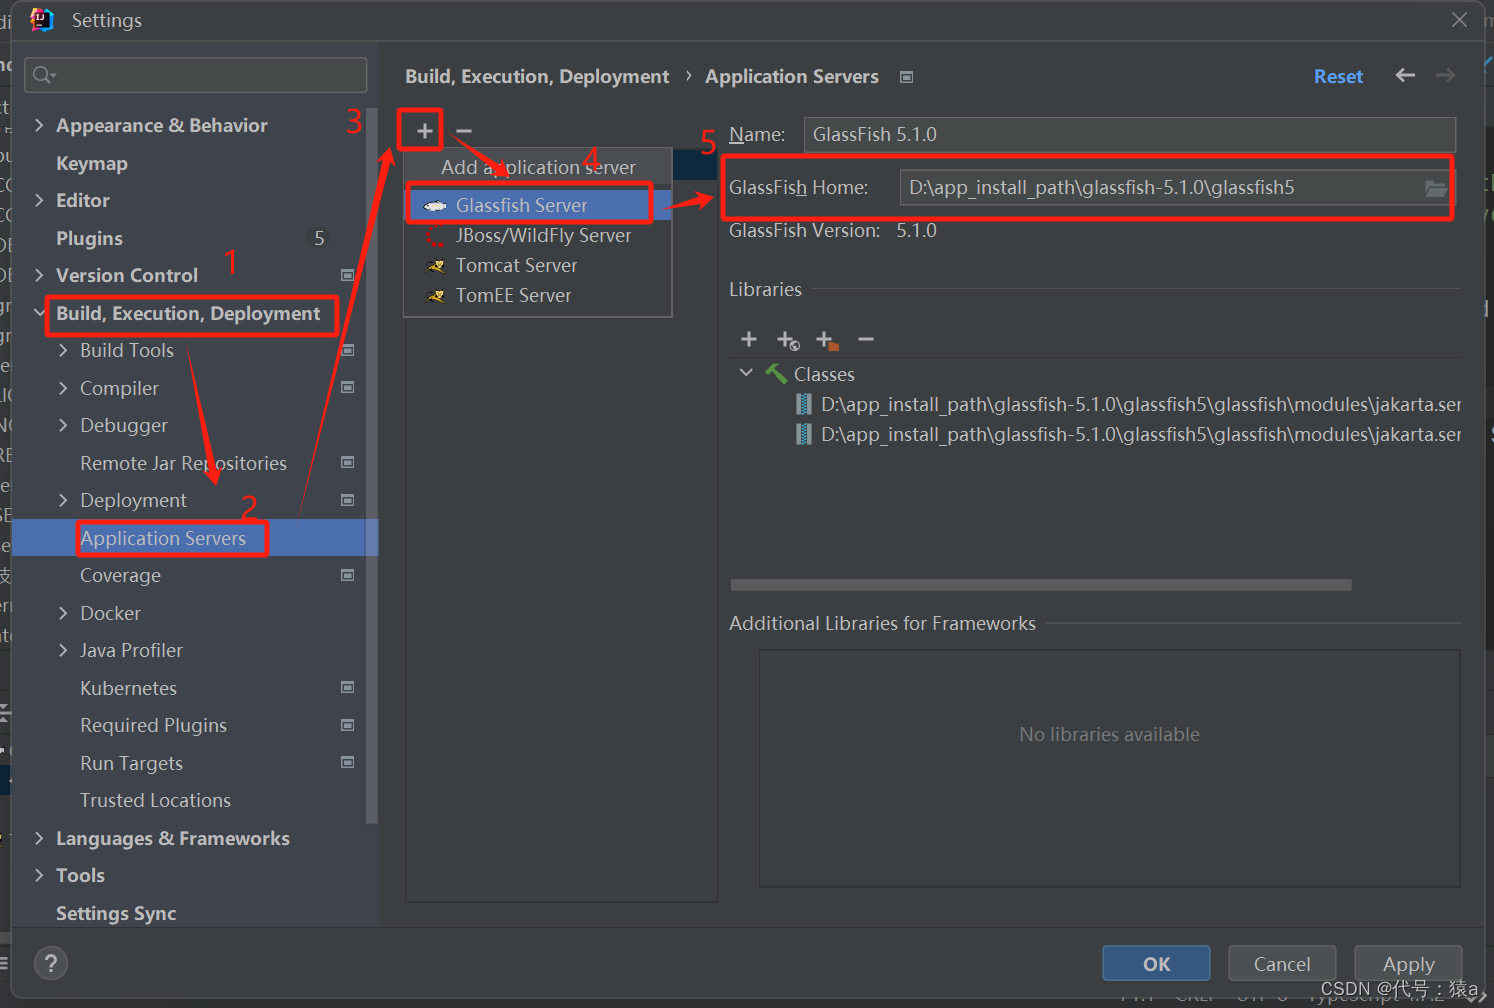This screenshot has width=1494, height=1008.
Task: Open folder browser for GlassFish Home path
Action: 1437,187
